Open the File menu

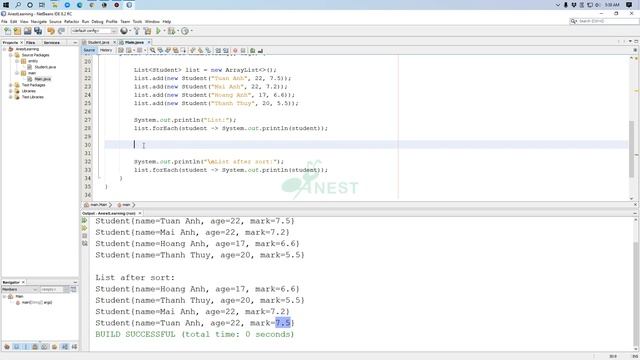point(4,22)
